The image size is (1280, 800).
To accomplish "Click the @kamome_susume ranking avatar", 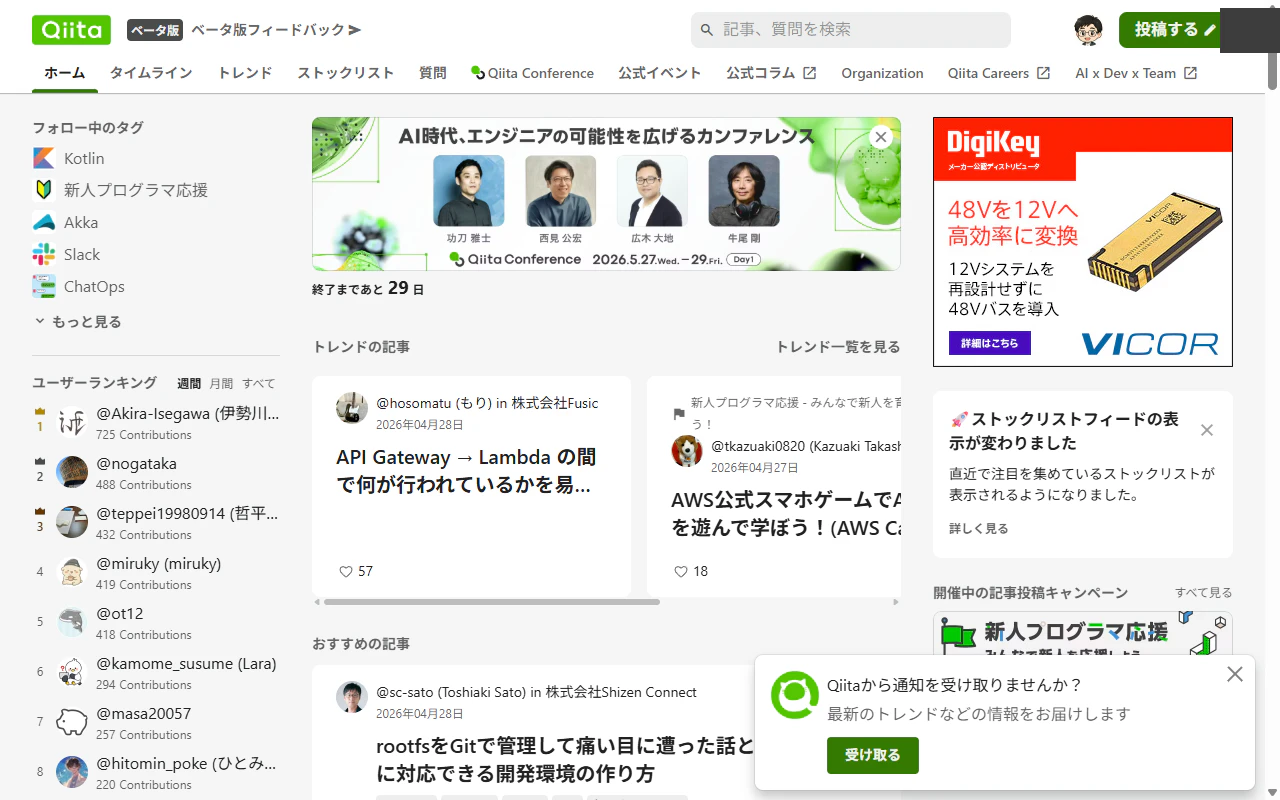I will 72,672.
